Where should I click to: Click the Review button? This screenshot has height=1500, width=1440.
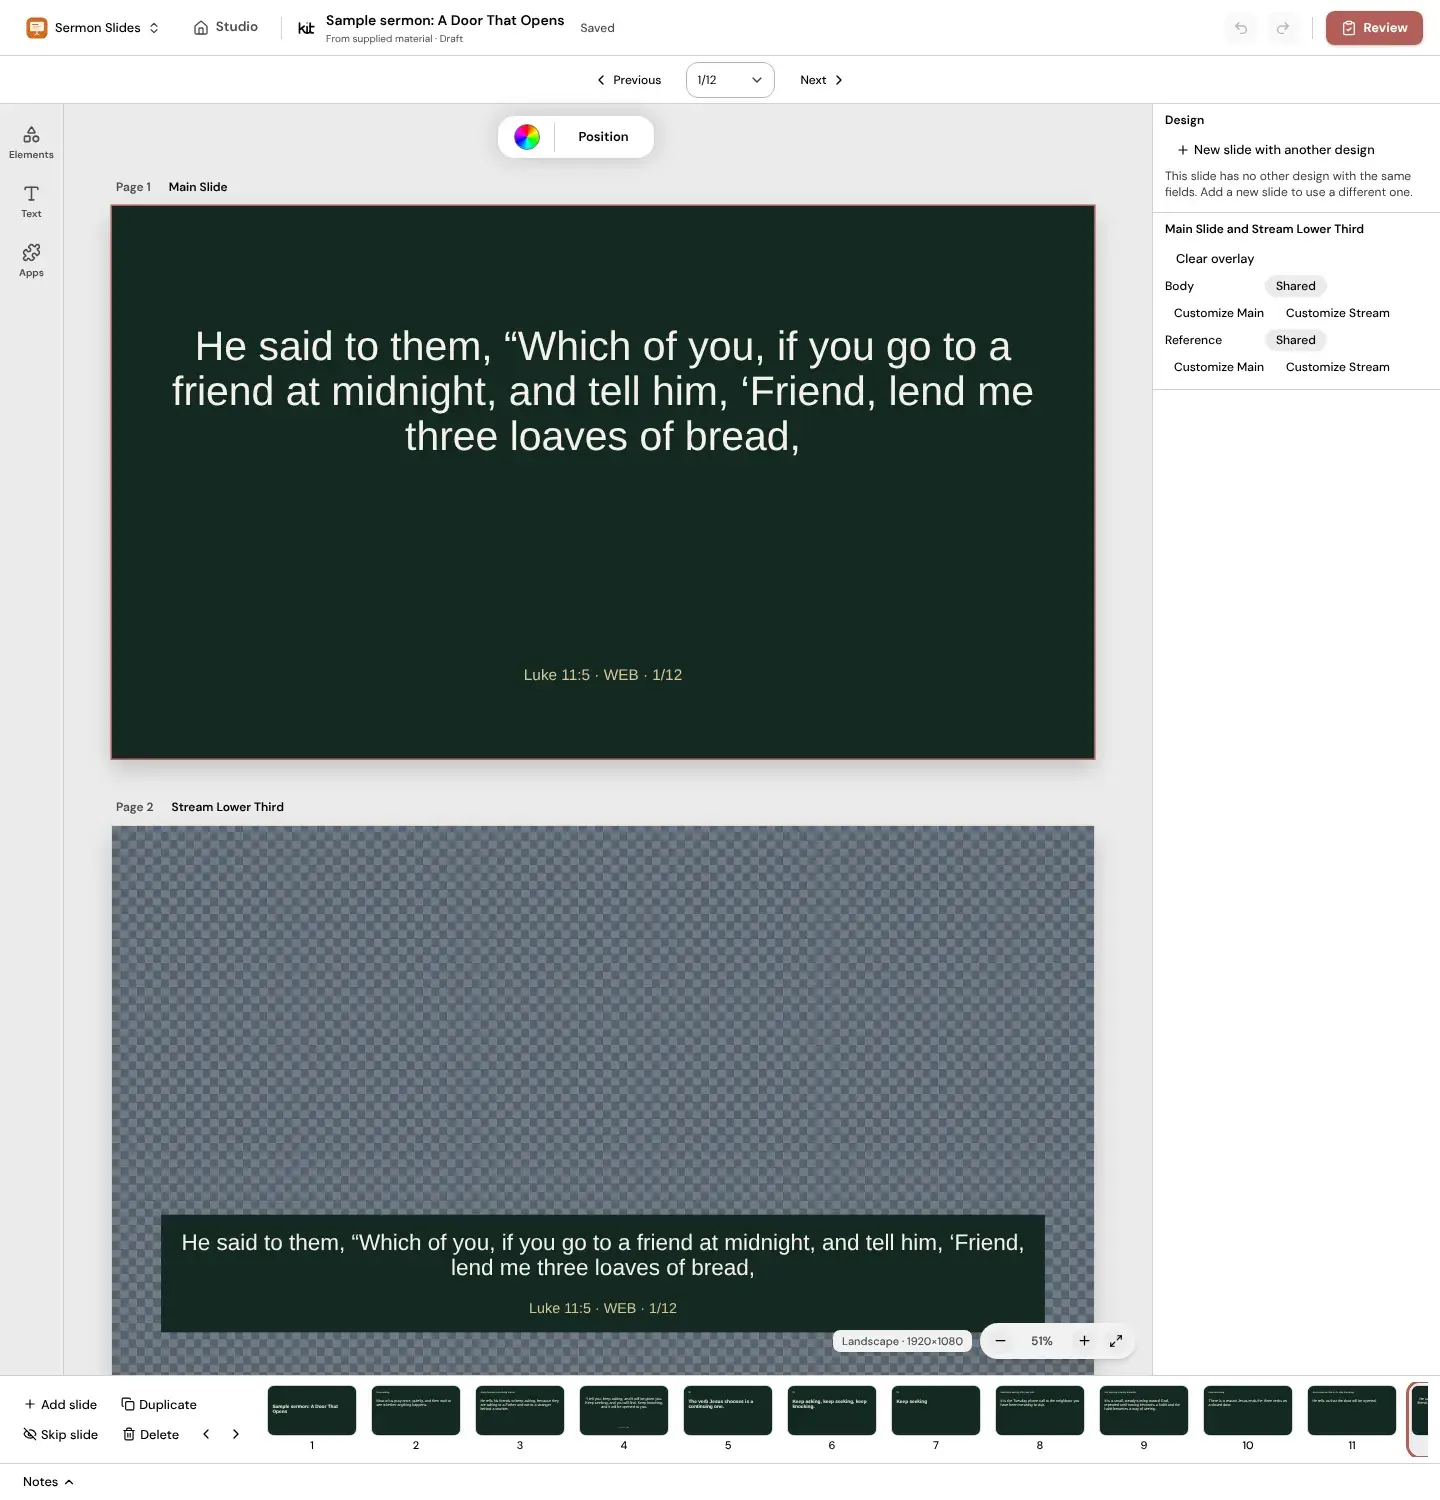pos(1374,28)
